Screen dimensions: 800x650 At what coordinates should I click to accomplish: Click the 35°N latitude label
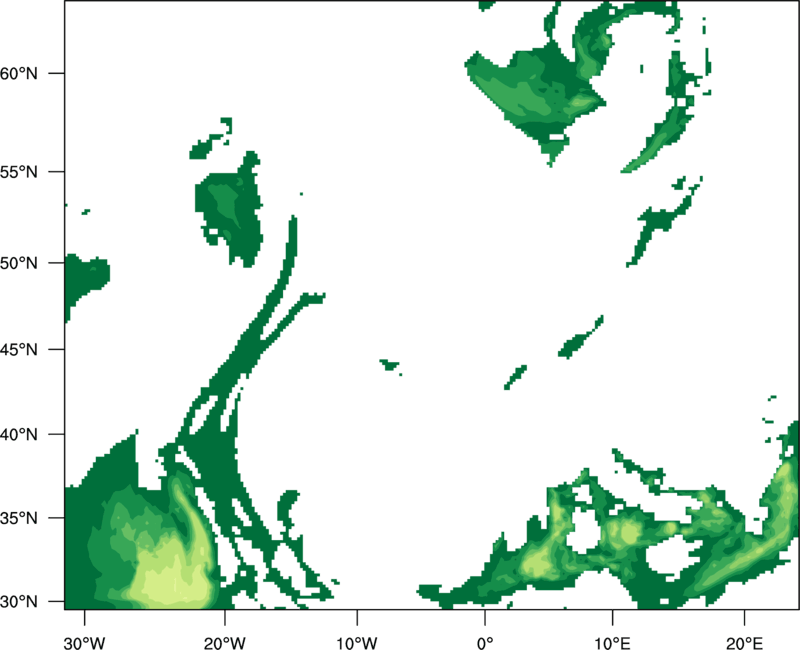19,518
